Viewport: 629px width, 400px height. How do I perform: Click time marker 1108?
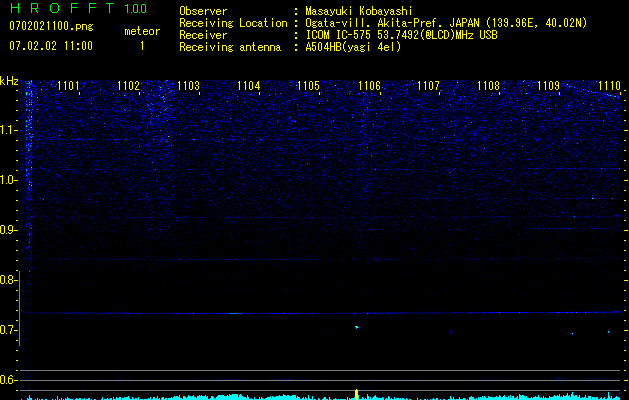(489, 86)
